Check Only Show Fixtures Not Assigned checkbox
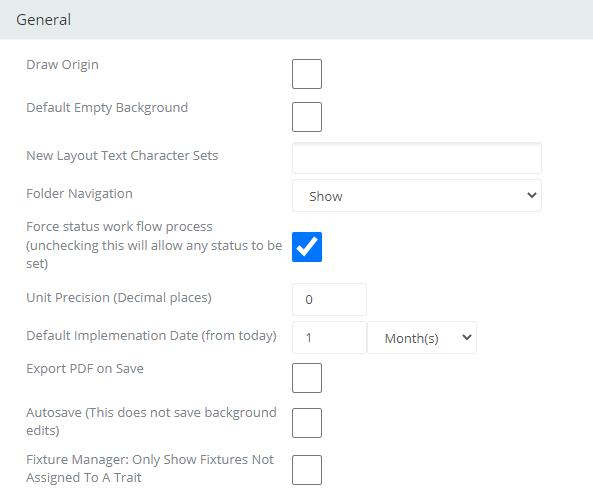The image size is (593, 502). [x=307, y=470]
